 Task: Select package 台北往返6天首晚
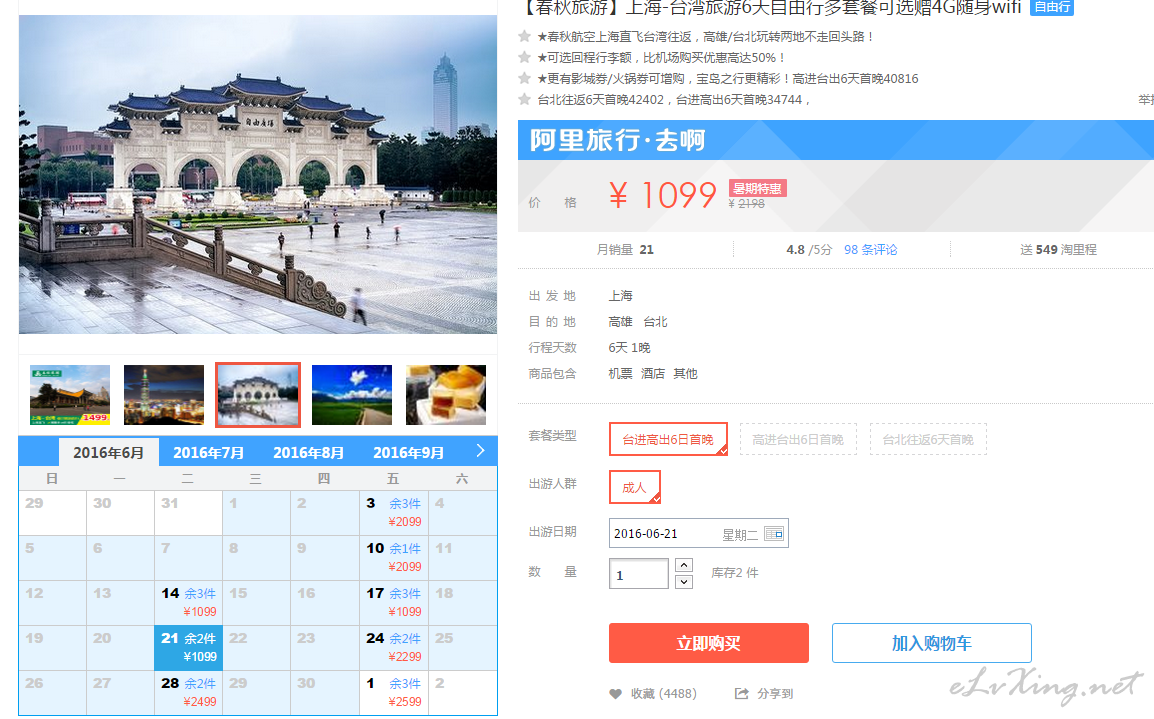pos(928,439)
